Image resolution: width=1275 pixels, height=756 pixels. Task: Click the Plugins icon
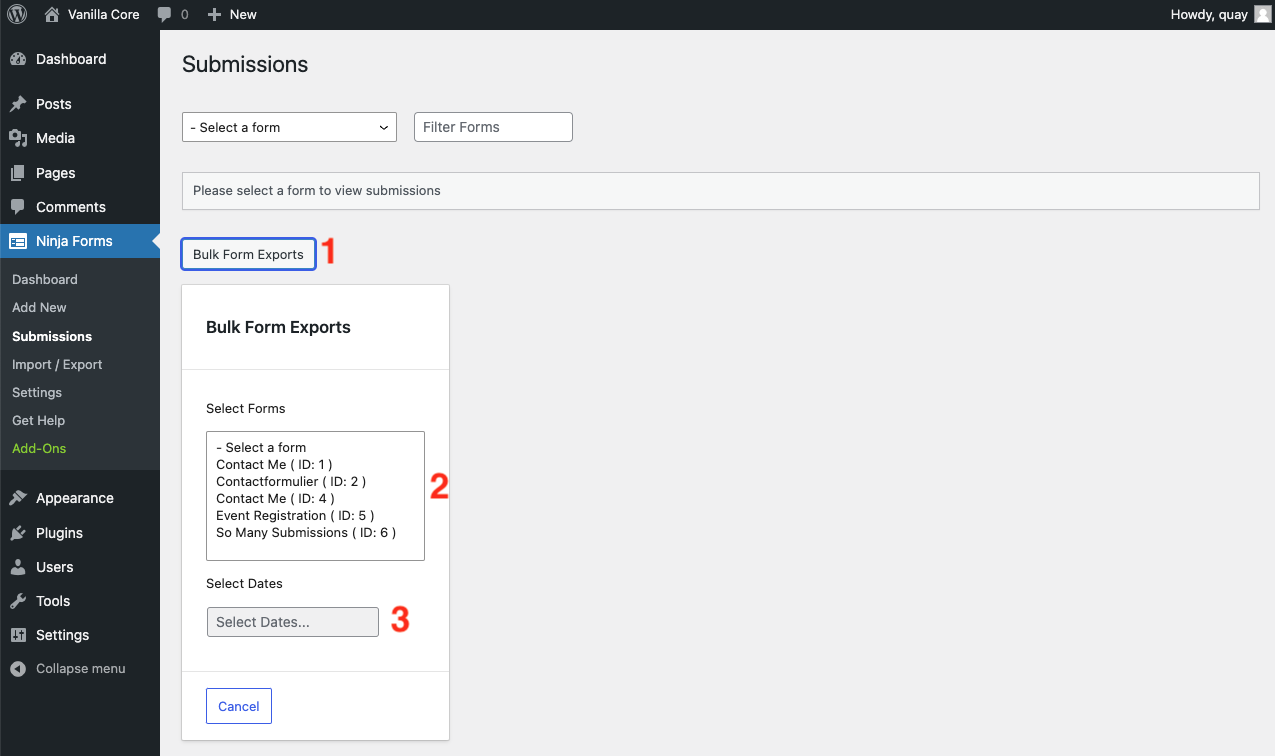coord(17,532)
